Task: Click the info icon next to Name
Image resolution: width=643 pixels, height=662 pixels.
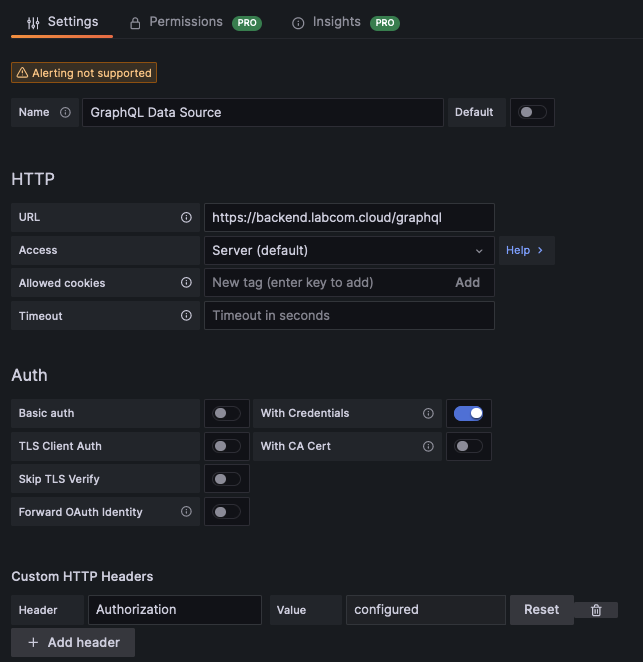Action: [66, 113]
